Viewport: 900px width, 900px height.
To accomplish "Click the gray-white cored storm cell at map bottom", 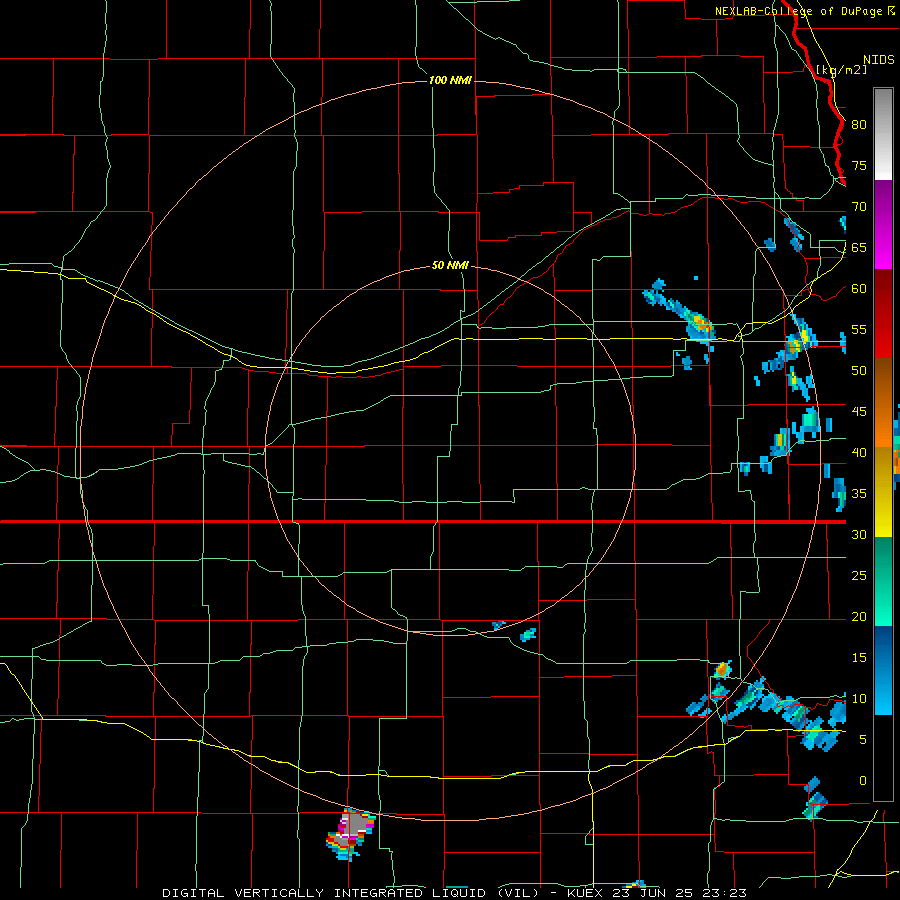I will pyautogui.click(x=351, y=833).
